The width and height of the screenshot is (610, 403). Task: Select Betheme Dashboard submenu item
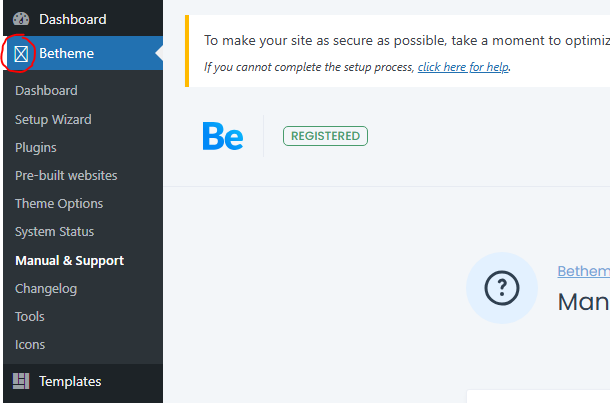click(46, 91)
